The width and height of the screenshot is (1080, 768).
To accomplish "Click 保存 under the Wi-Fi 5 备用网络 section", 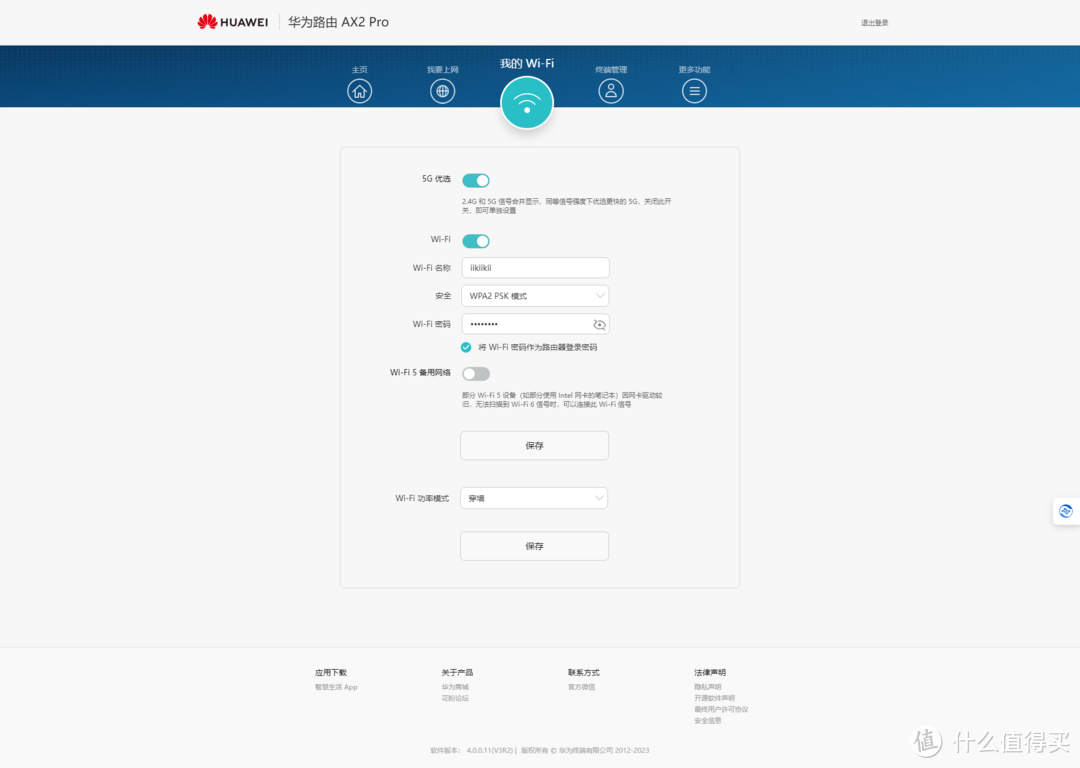I will point(534,446).
